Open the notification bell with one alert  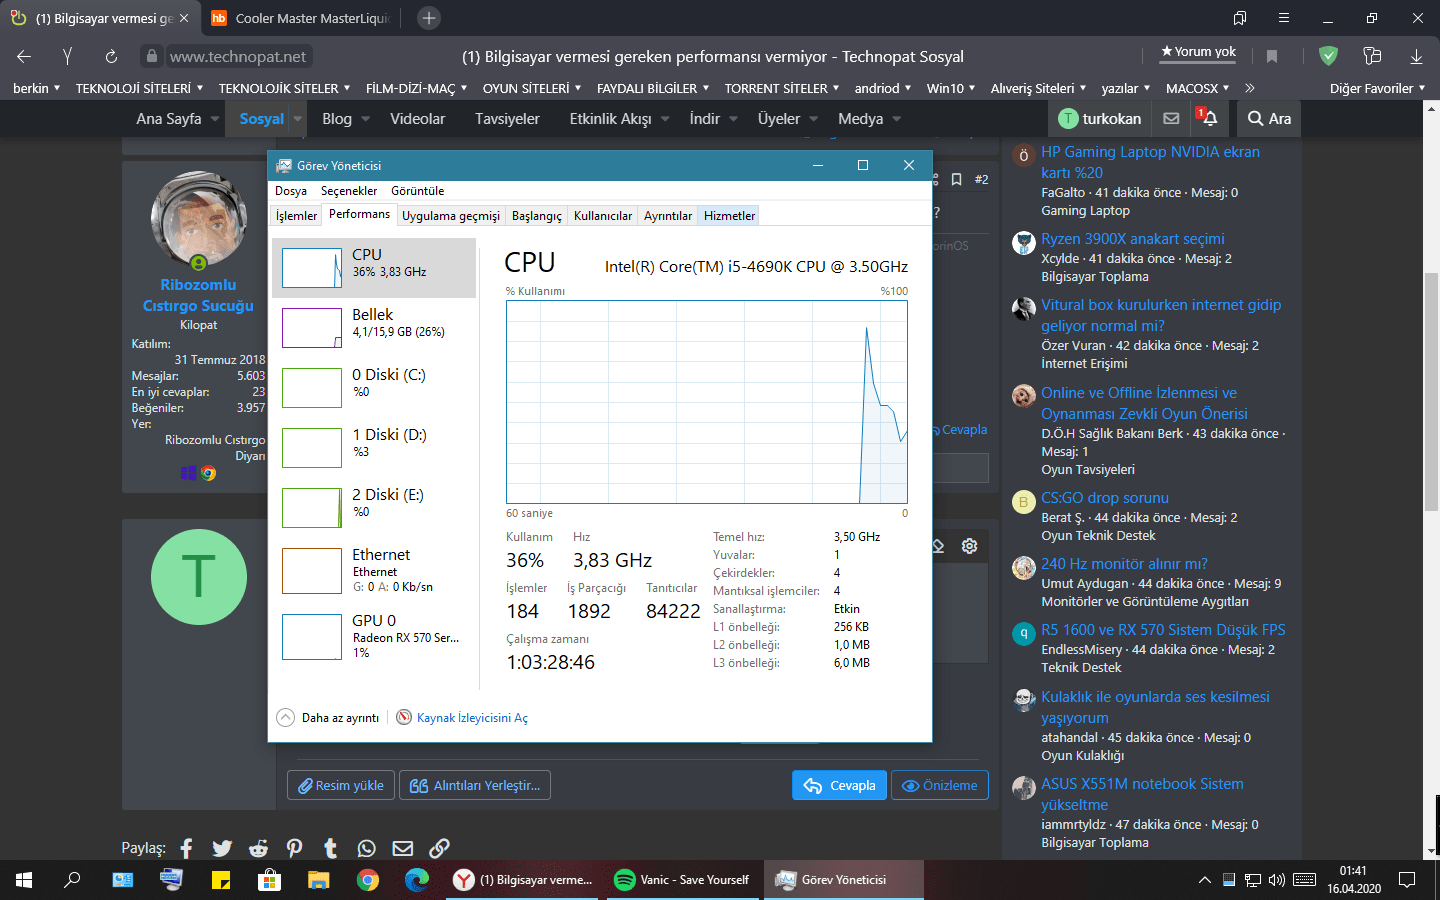tap(1208, 117)
